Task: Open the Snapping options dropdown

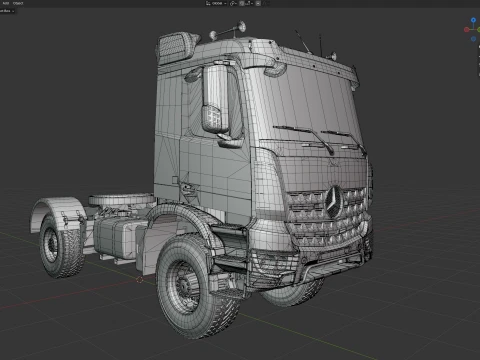Action: [x=249, y=3]
